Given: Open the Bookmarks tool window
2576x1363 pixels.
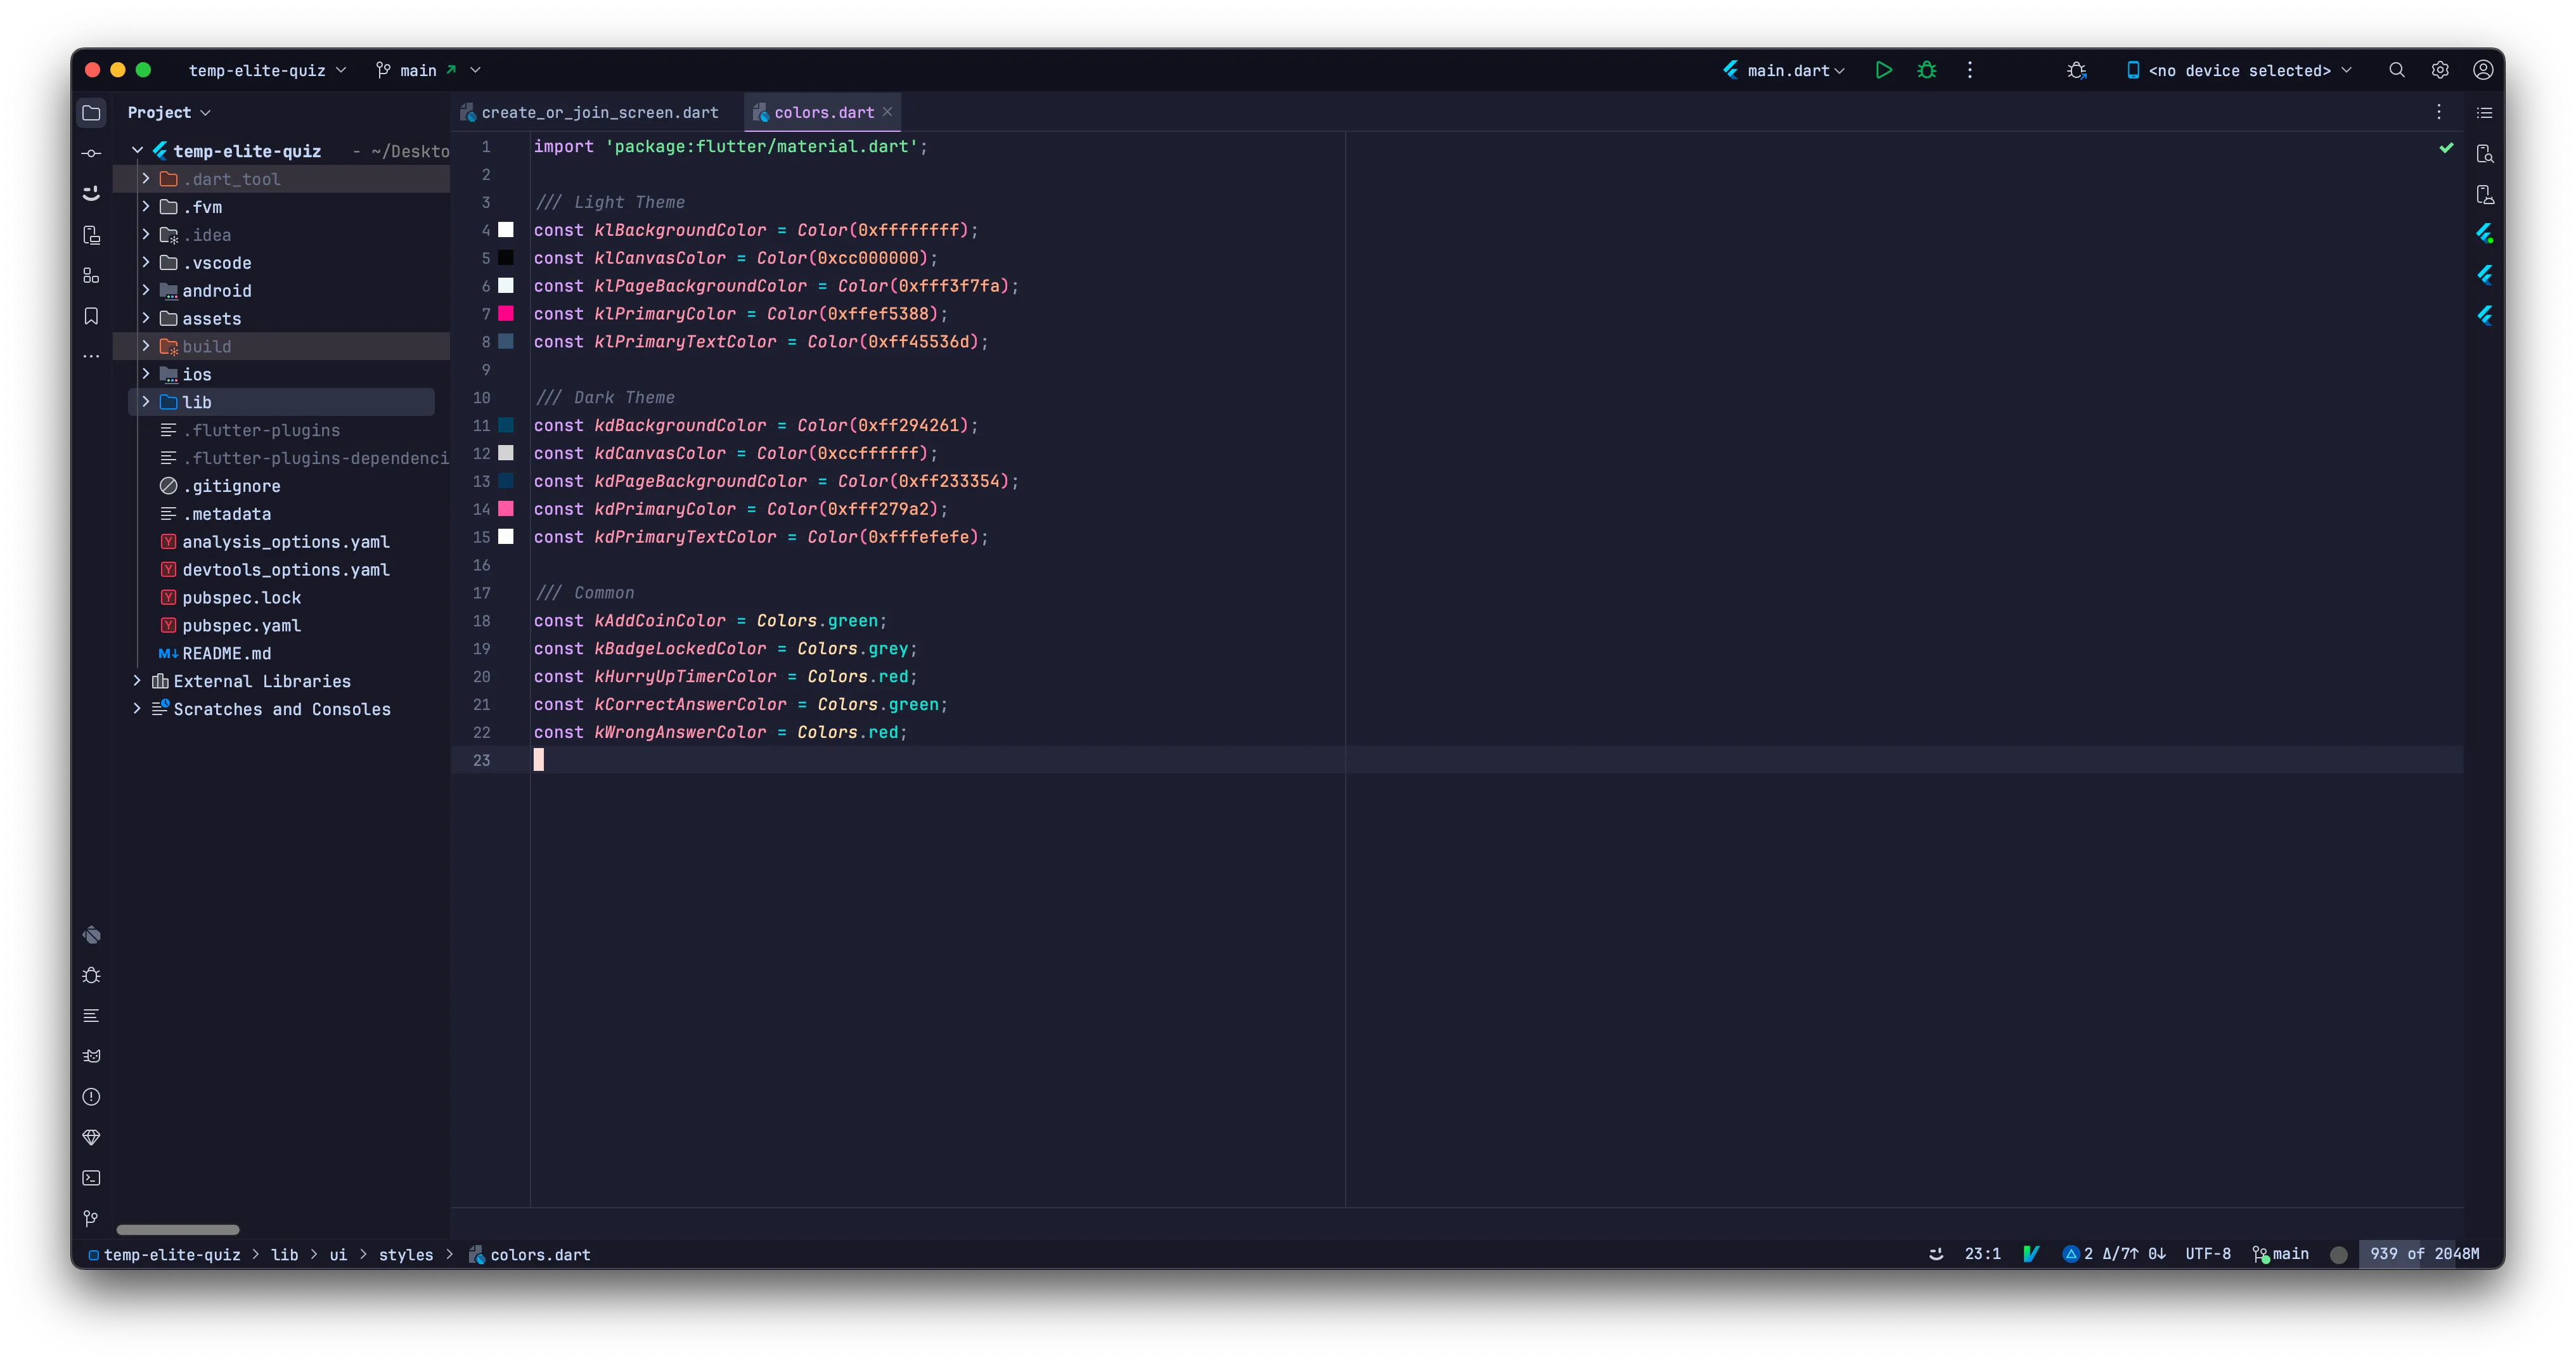Looking at the screenshot, I should [91, 316].
